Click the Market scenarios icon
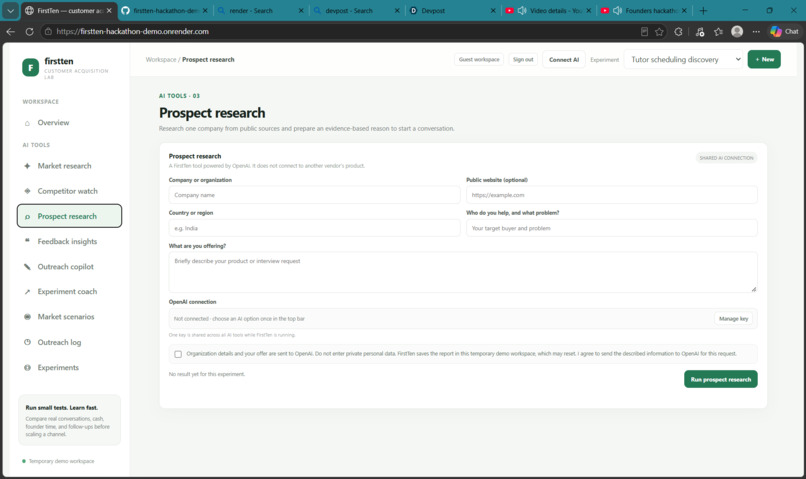806x479 pixels. (x=27, y=317)
